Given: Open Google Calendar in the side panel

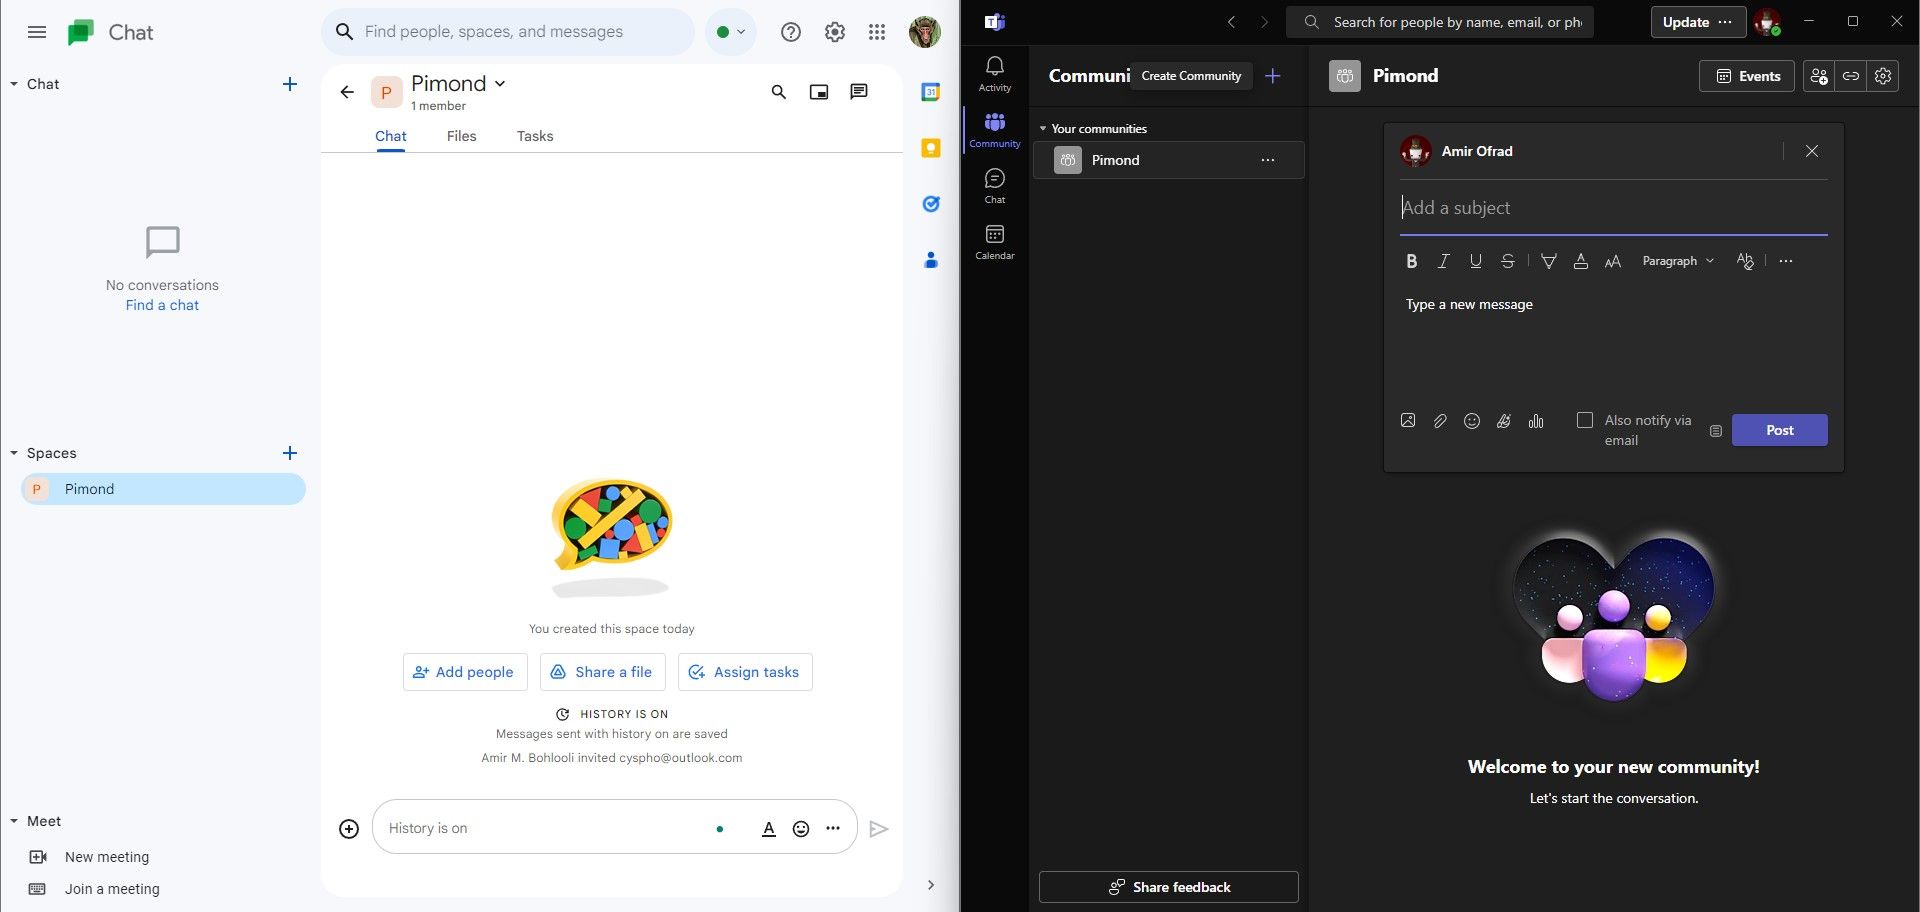Looking at the screenshot, I should tap(931, 91).
